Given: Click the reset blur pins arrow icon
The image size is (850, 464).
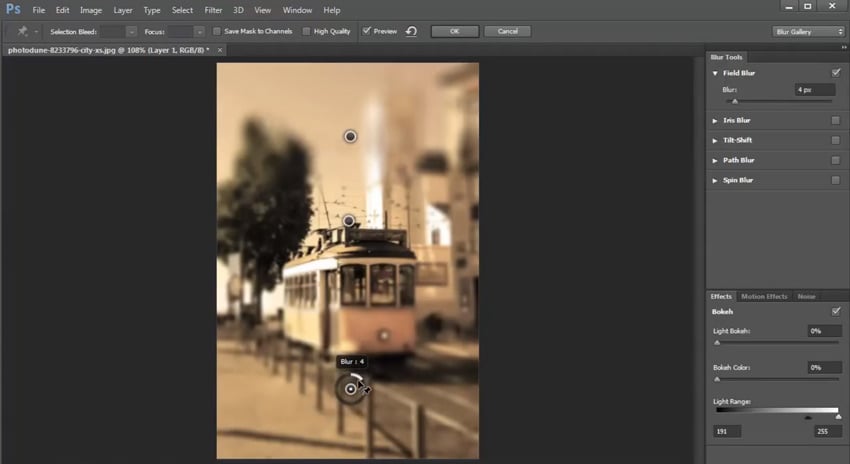Looking at the screenshot, I should click(x=411, y=31).
